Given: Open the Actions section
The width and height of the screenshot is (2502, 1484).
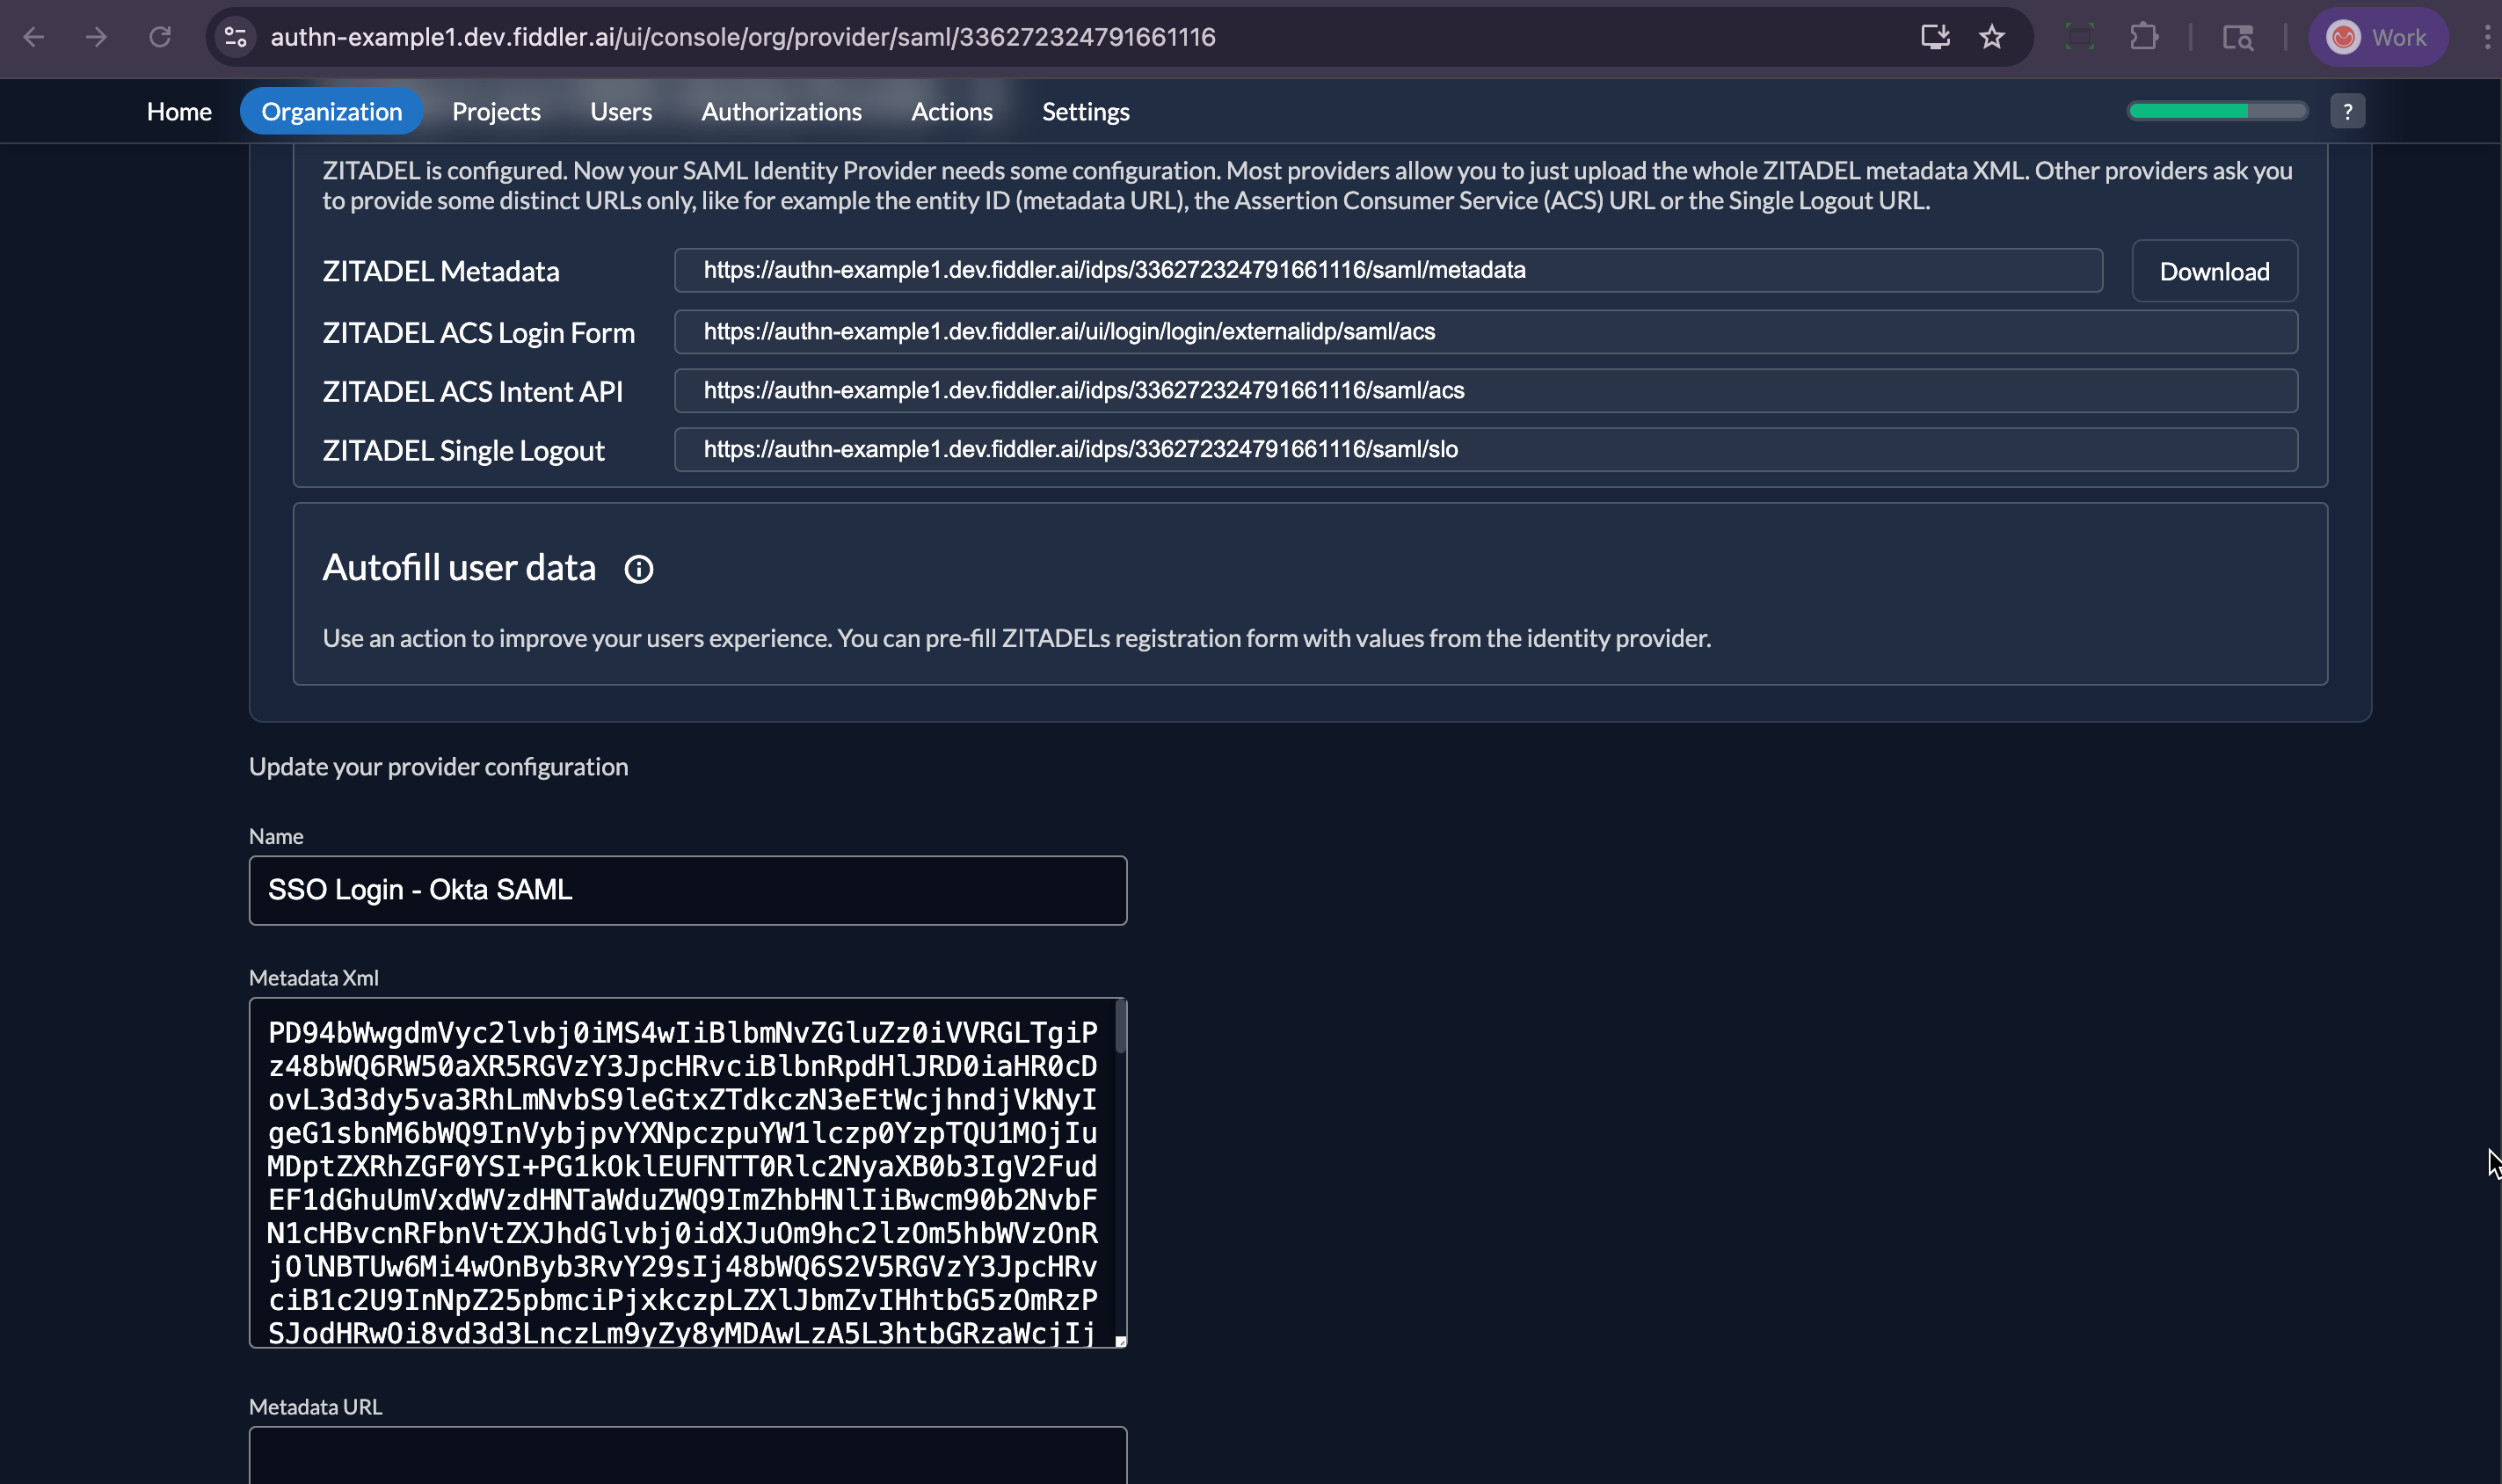Looking at the screenshot, I should 950,111.
